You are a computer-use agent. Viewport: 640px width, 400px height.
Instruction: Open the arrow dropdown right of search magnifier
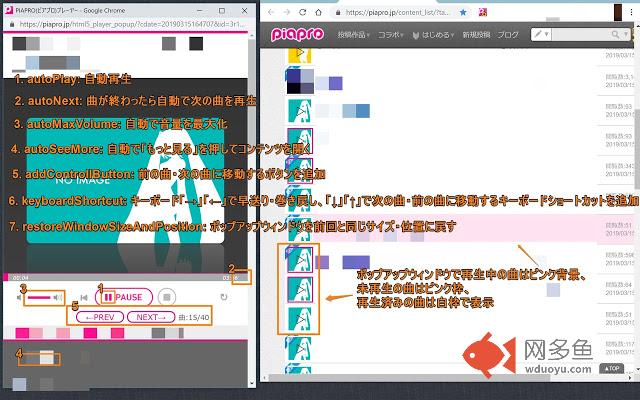tap(626, 35)
